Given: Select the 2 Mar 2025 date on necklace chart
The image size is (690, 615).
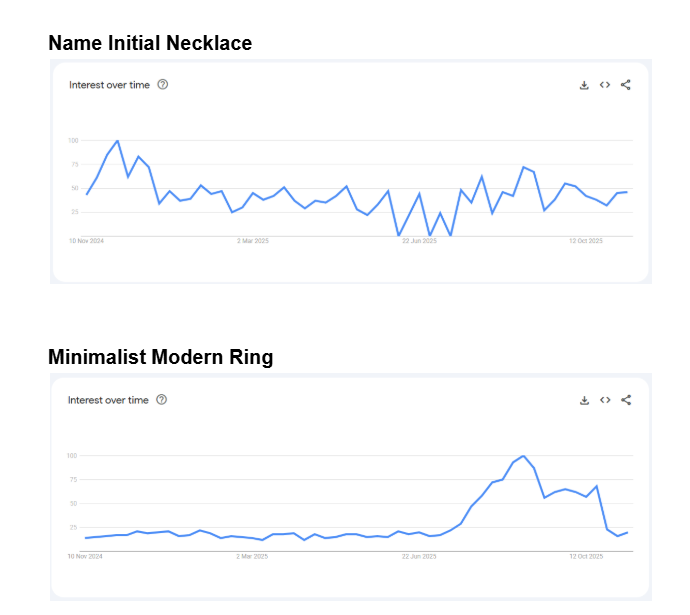Looking at the screenshot, I should pyautogui.click(x=254, y=241).
